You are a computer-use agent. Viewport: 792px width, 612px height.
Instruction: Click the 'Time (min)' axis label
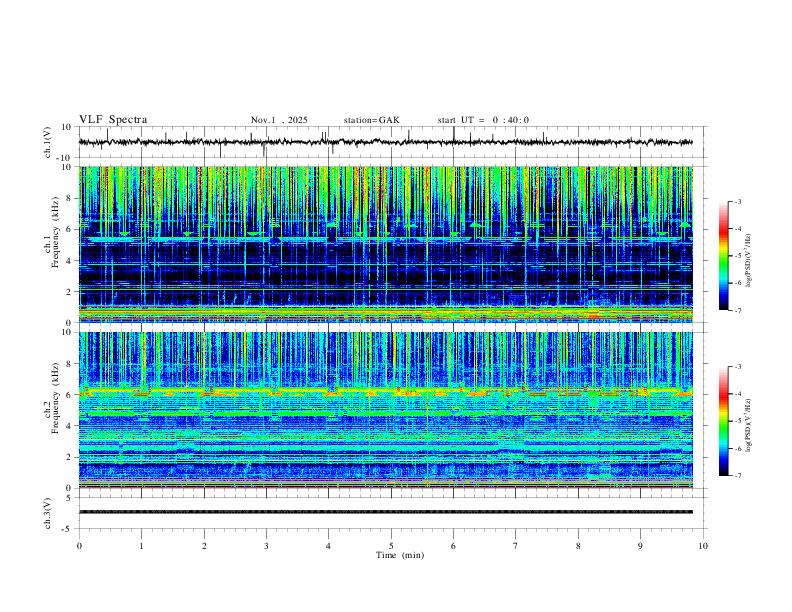click(400, 555)
